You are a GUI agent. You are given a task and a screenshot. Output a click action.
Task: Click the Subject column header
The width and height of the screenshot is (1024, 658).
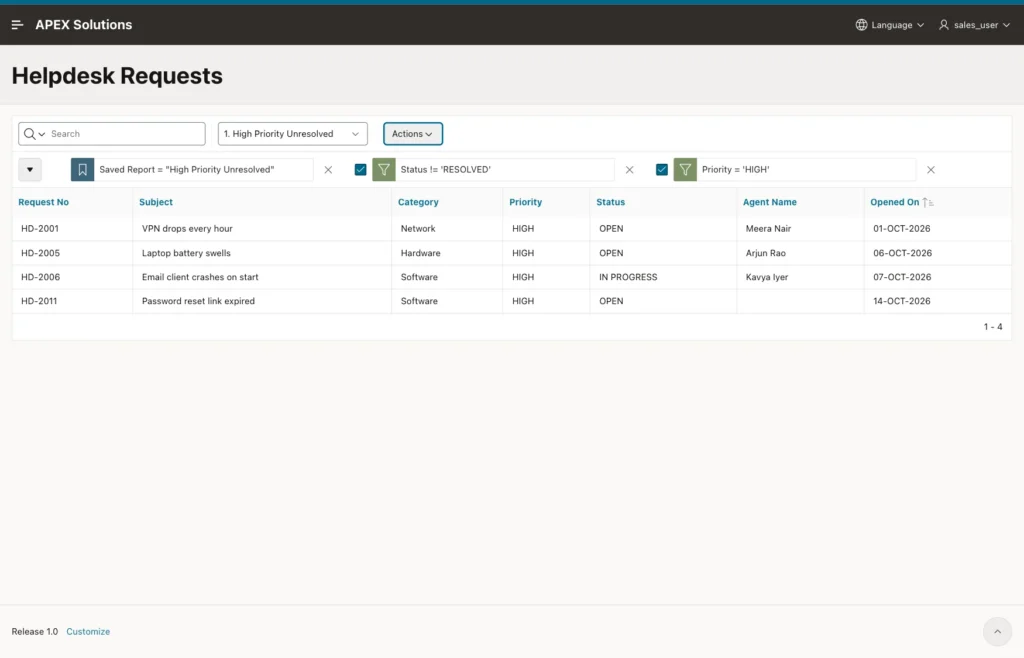[x=156, y=202]
